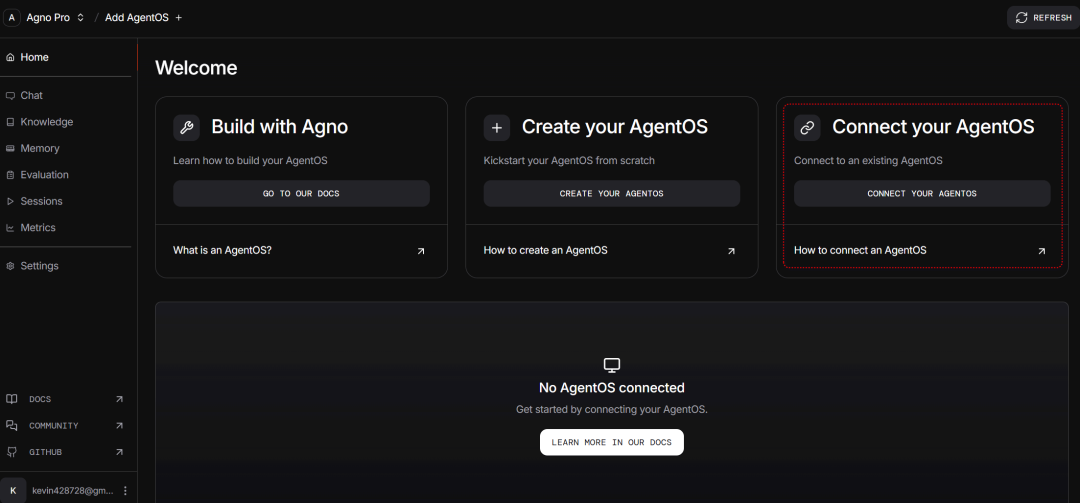
Task: Open Settings in the sidebar
Action: click(39, 266)
